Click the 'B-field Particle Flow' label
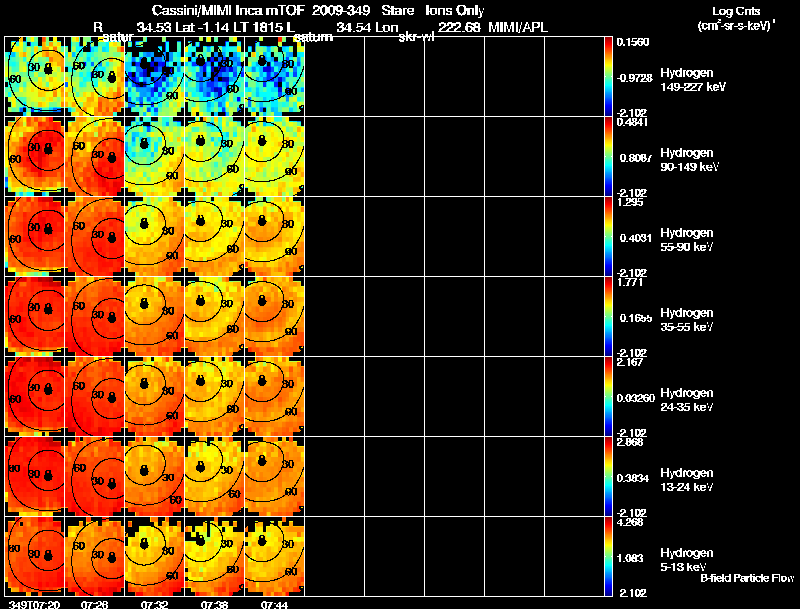 [747, 578]
